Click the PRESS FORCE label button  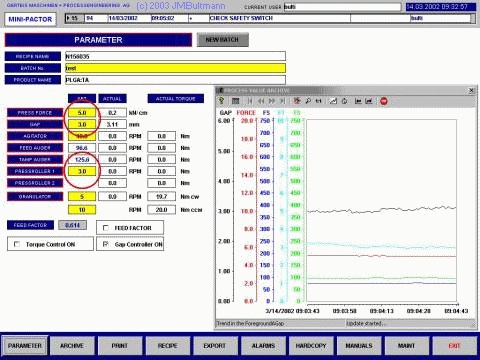35,113
